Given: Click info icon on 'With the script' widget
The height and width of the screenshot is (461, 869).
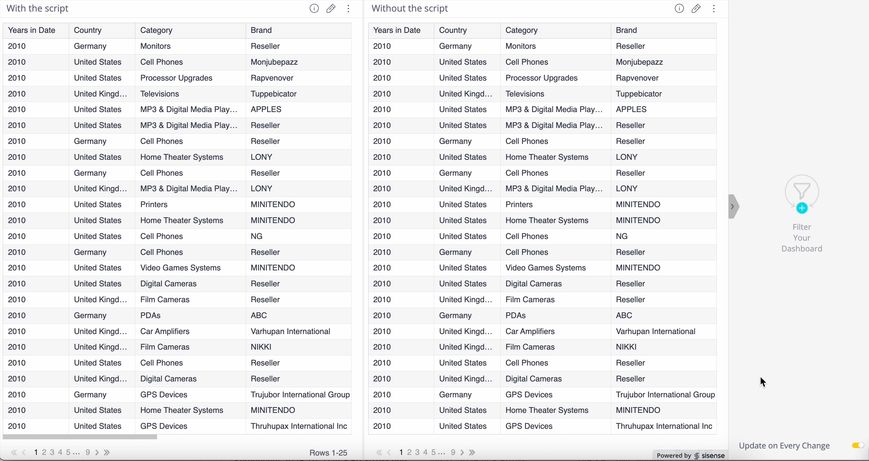Looking at the screenshot, I should coord(314,8).
